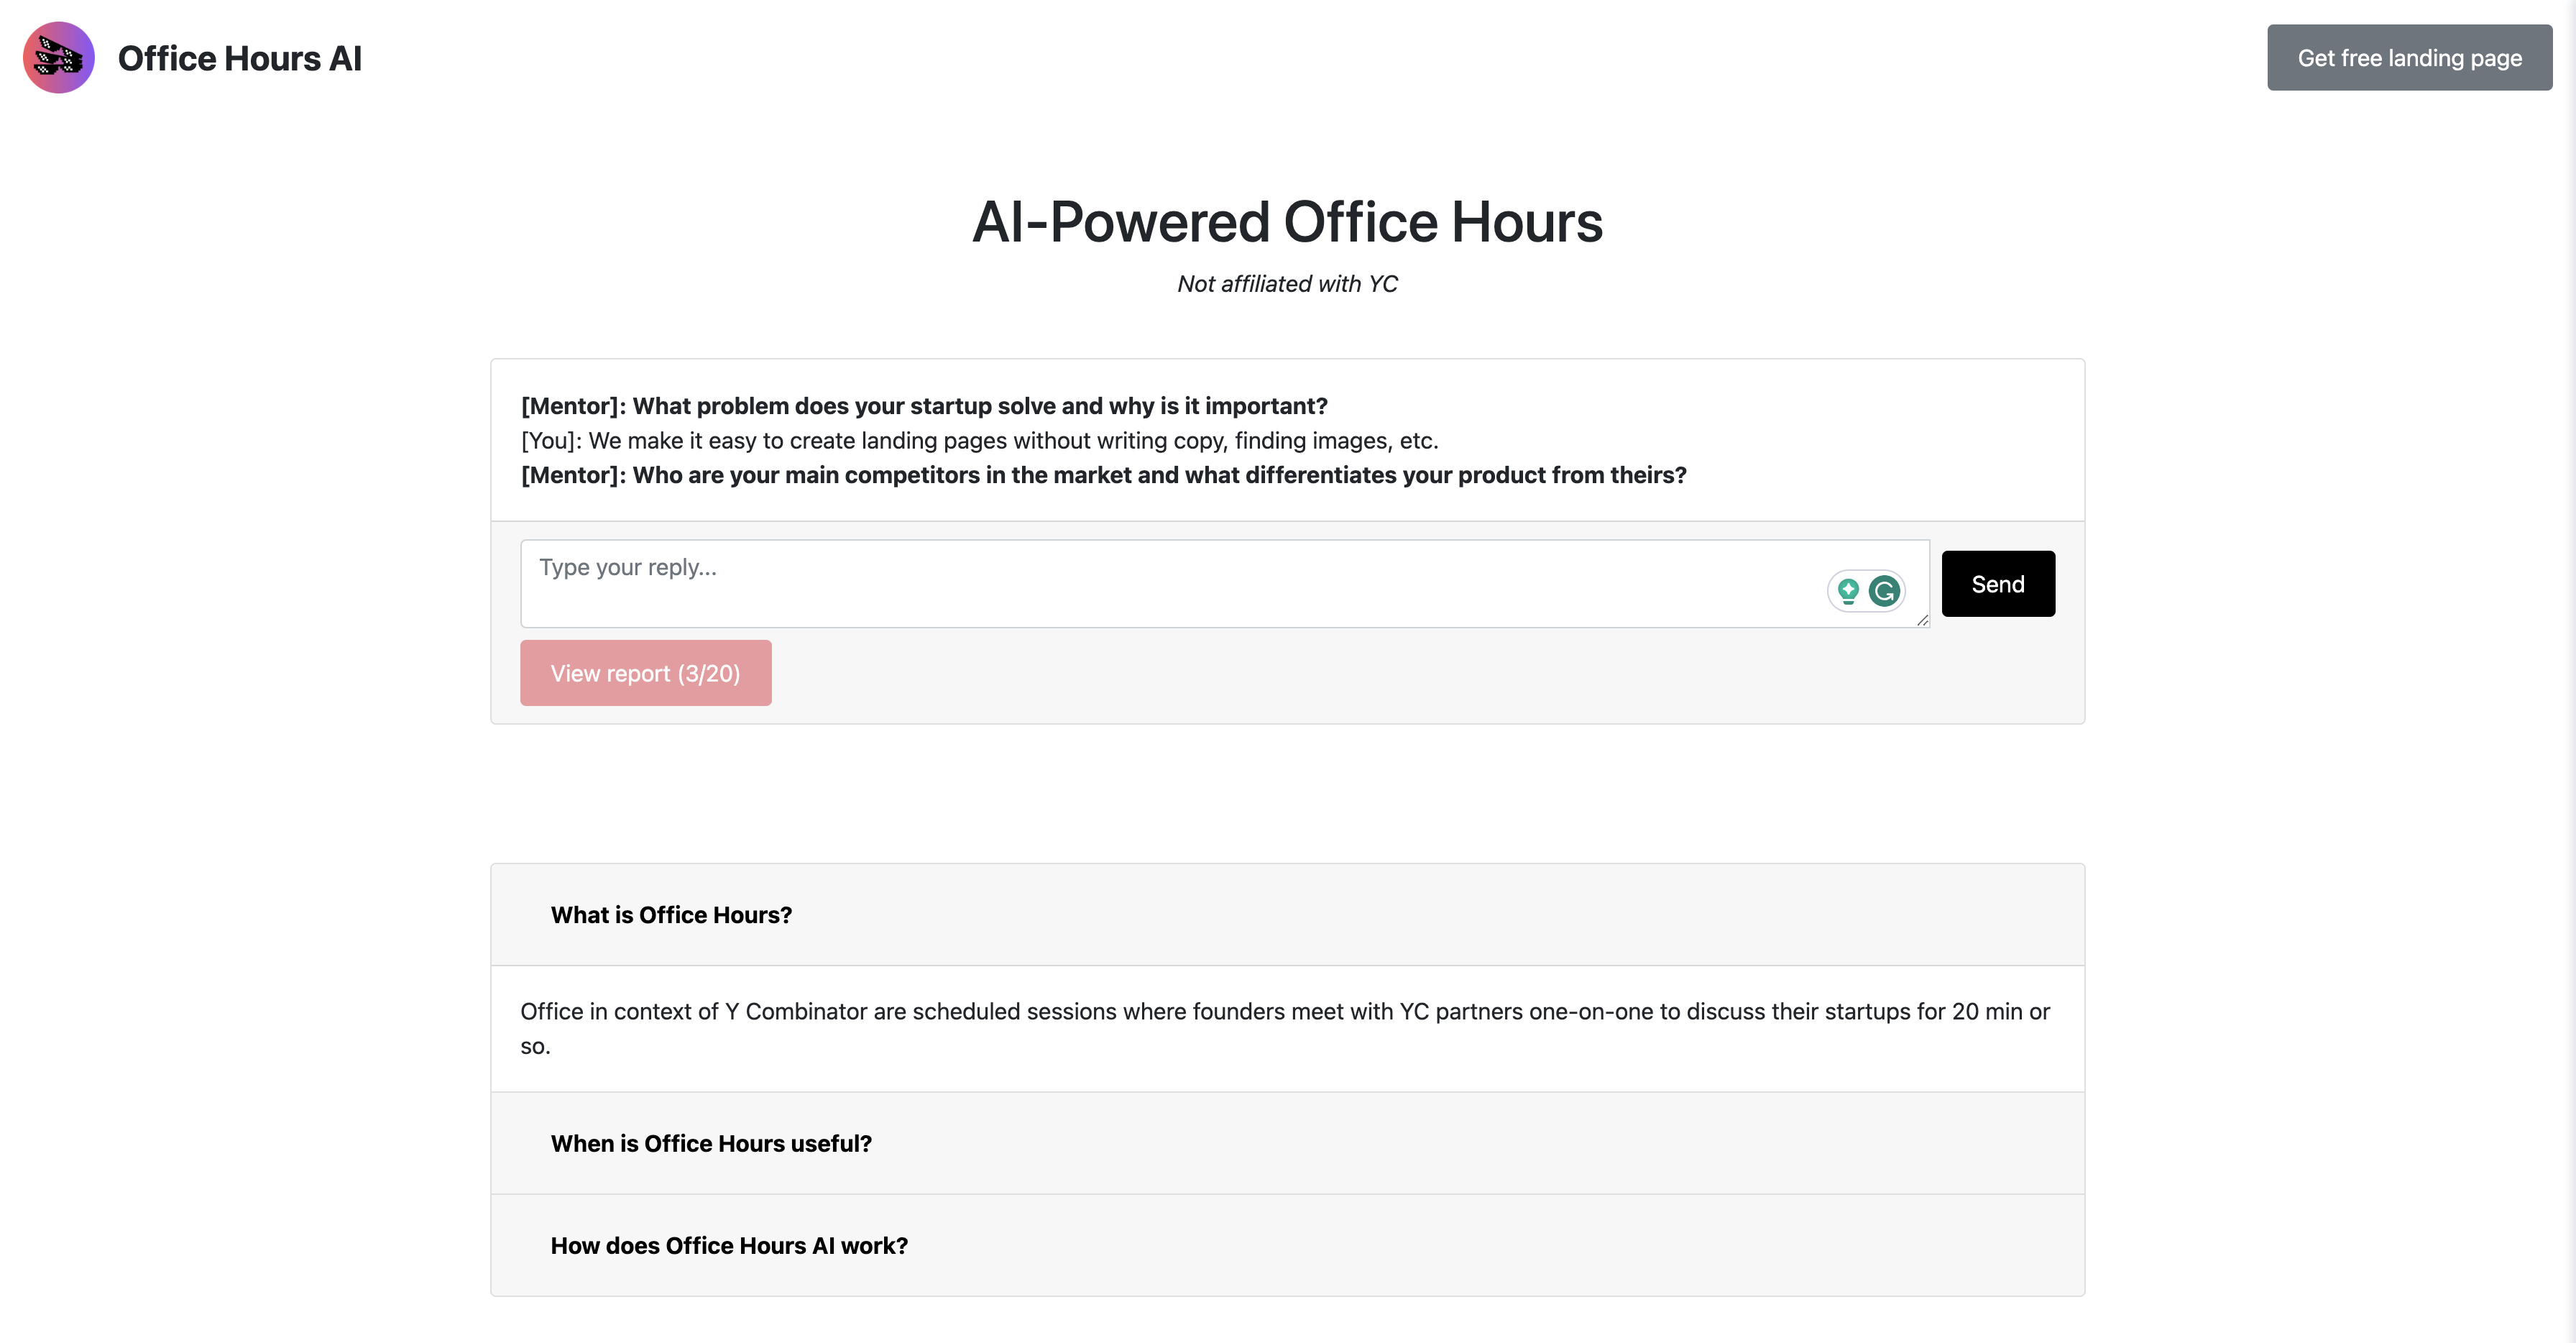Click the You reply about landing pages
The width and height of the screenshot is (2576, 1343).
(x=979, y=441)
